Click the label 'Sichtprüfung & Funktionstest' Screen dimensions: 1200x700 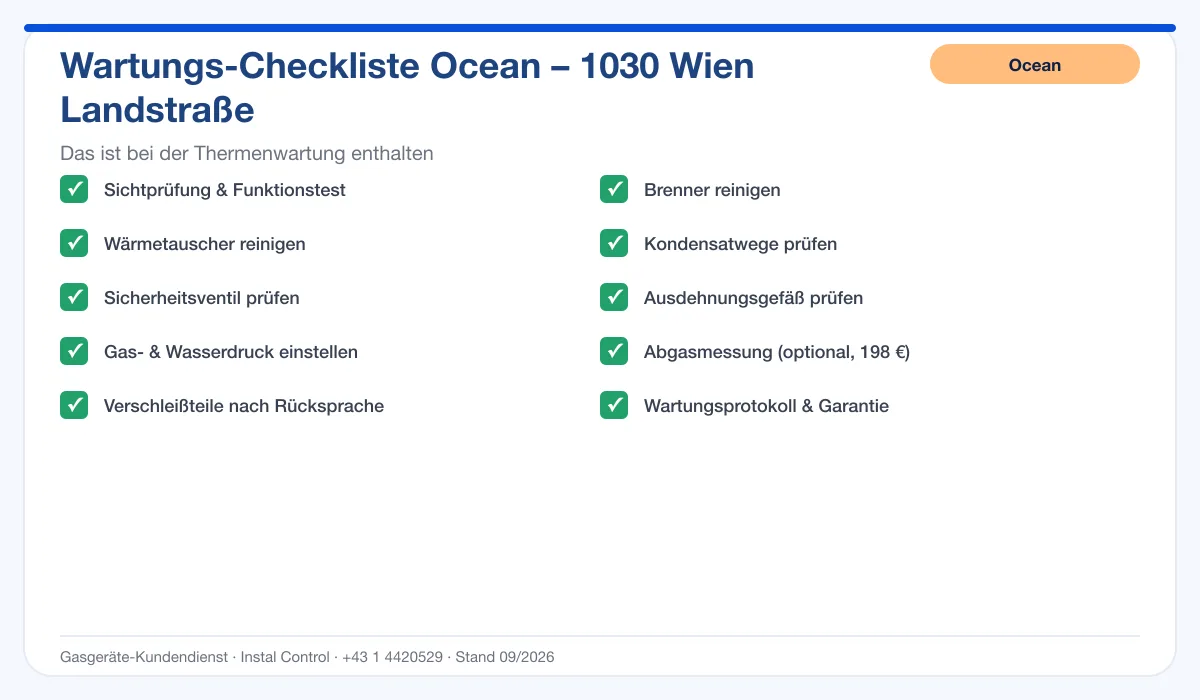pos(225,190)
